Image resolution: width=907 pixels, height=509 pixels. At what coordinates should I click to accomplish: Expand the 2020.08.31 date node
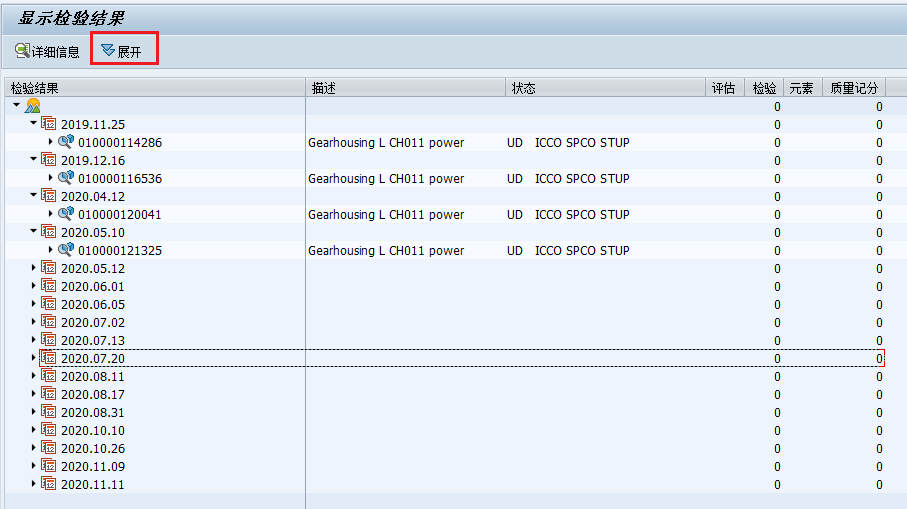coord(34,411)
